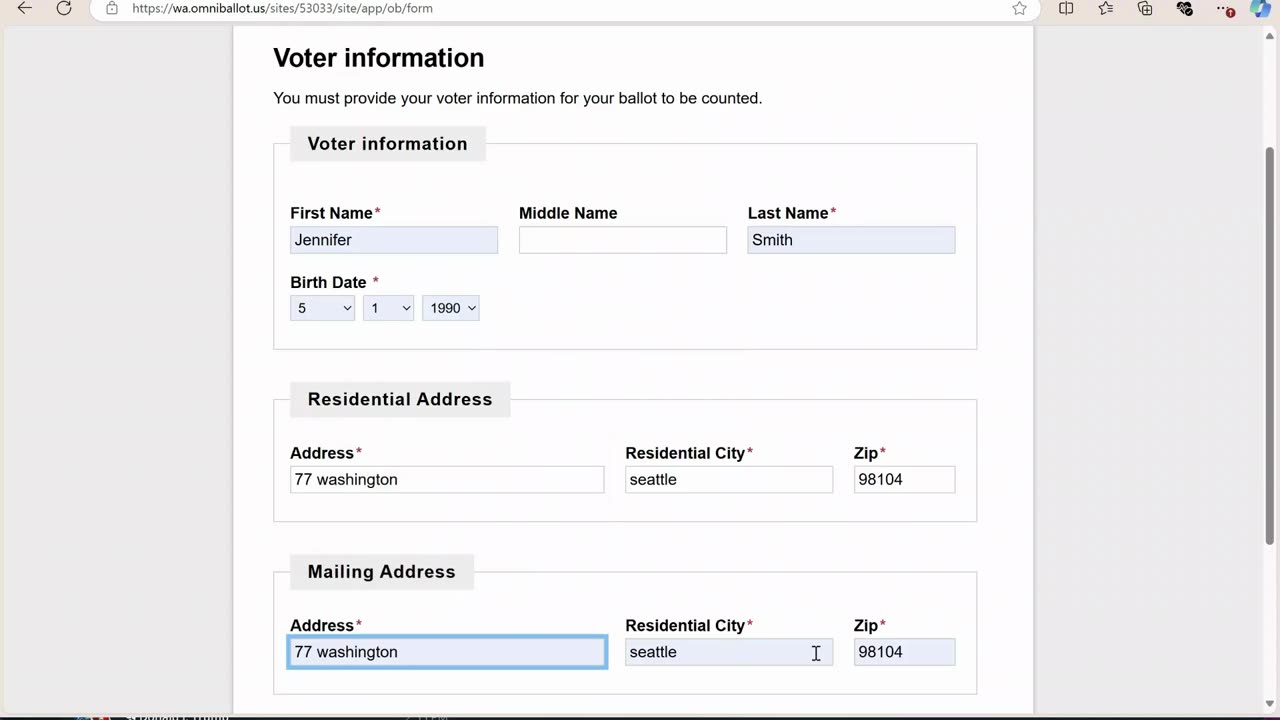1280x720 pixels.
Task: Expand the birth day dropdown
Action: tap(388, 308)
